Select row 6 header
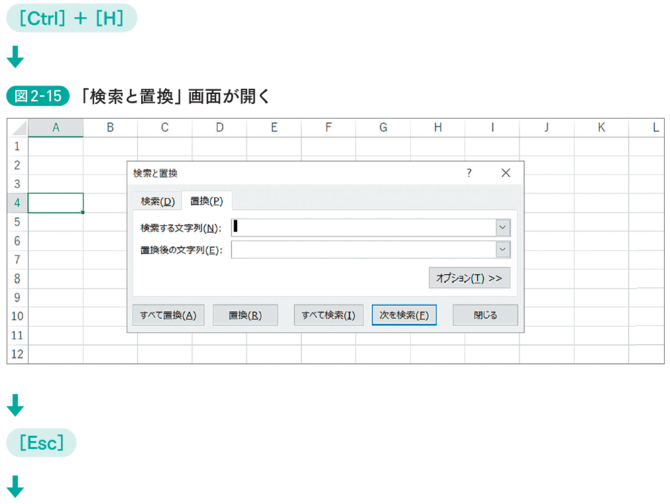This screenshot has width=670, height=504. tap(18, 241)
